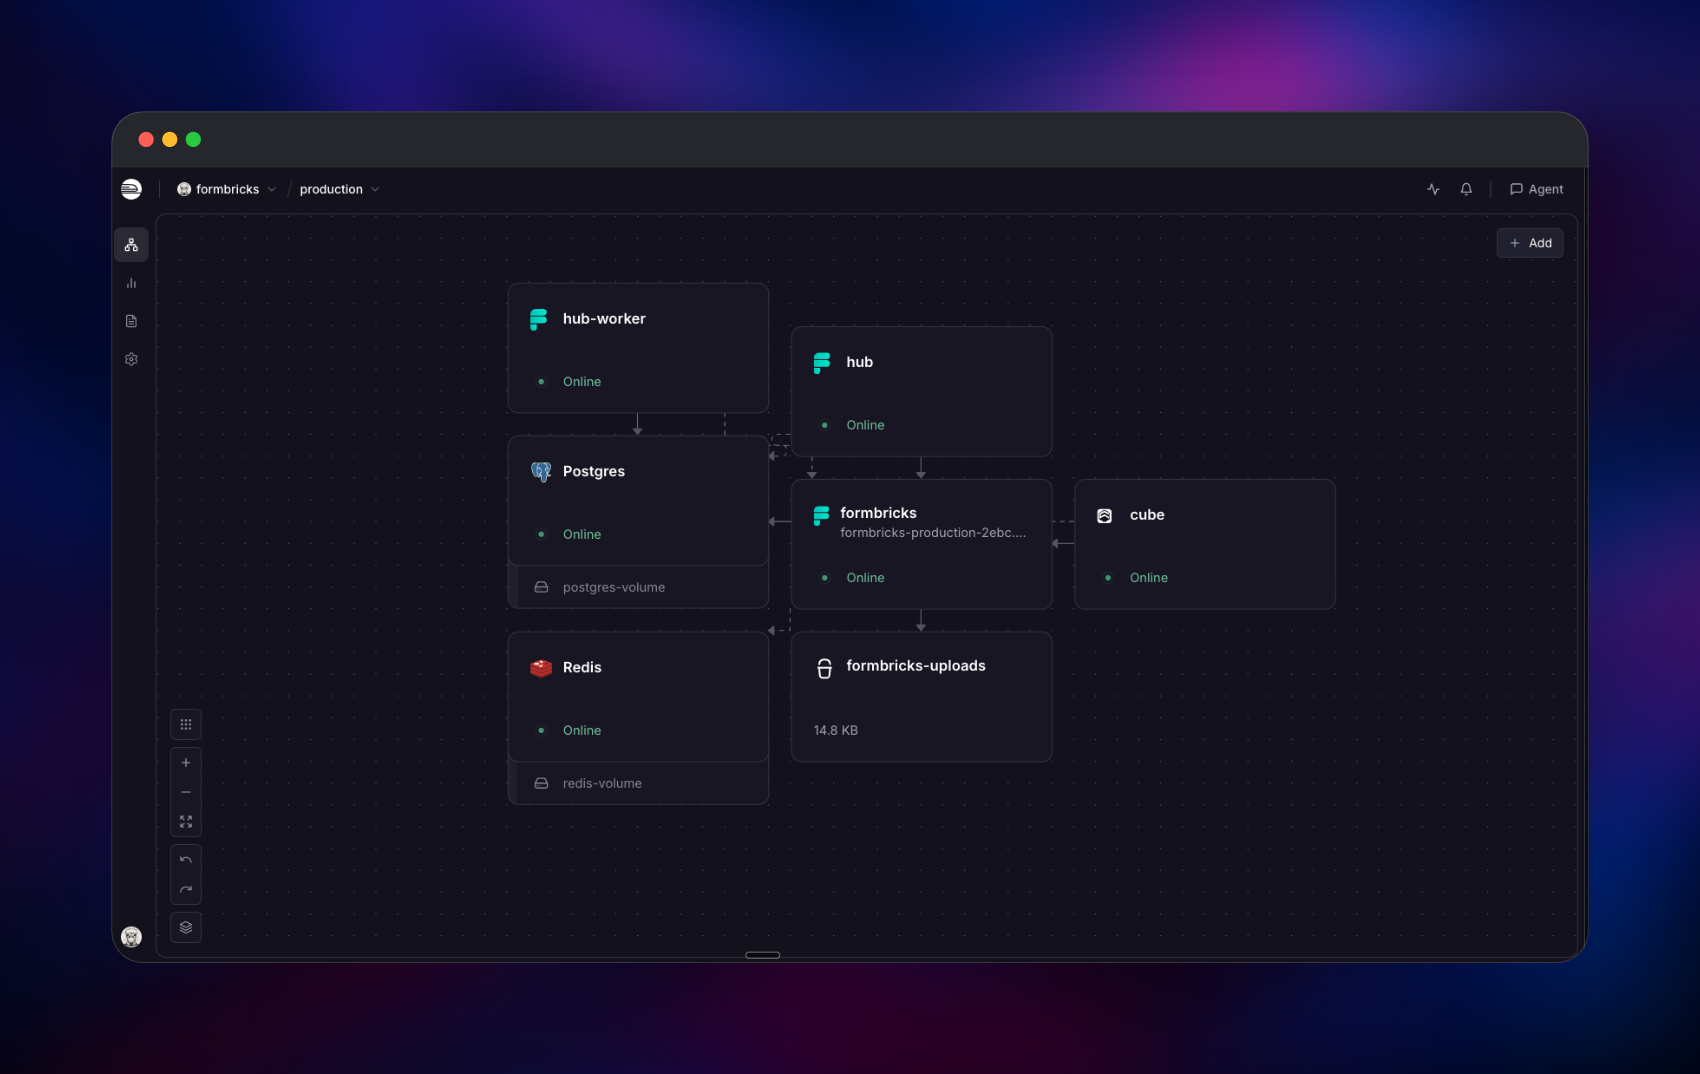Screen dimensions: 1700x1074
Task: Redo the last canvas change
Action: (x=186, y=889)
